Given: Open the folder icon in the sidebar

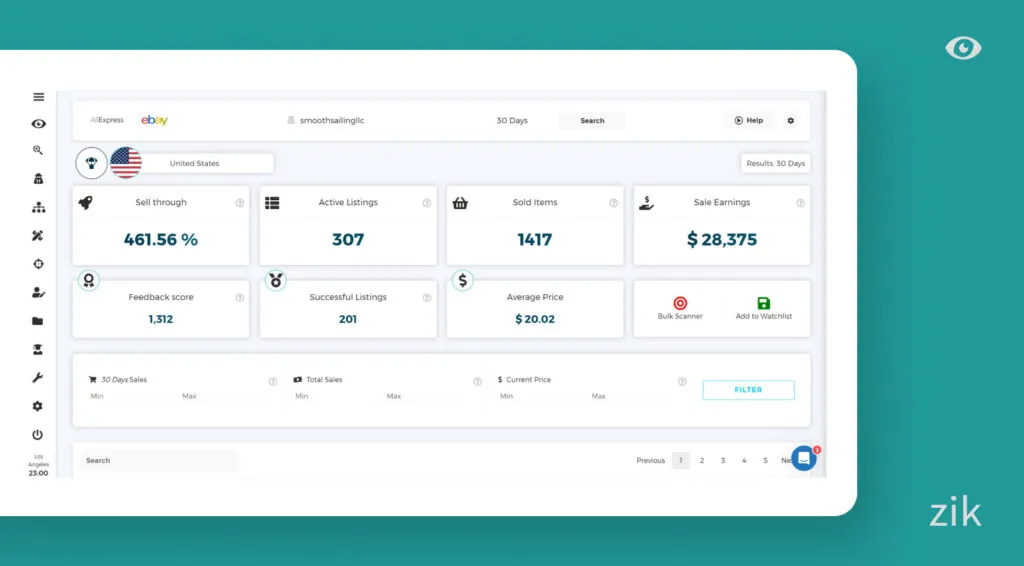Looking at the screenshot, I should click(38, 321).
